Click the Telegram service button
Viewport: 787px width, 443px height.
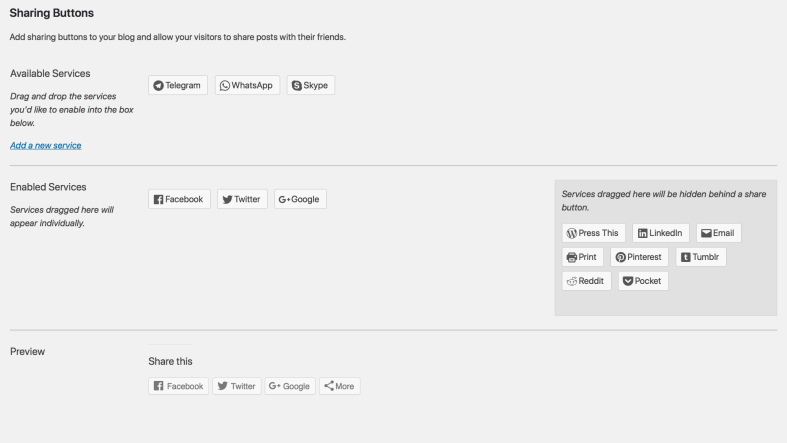[x=178, y=86]
